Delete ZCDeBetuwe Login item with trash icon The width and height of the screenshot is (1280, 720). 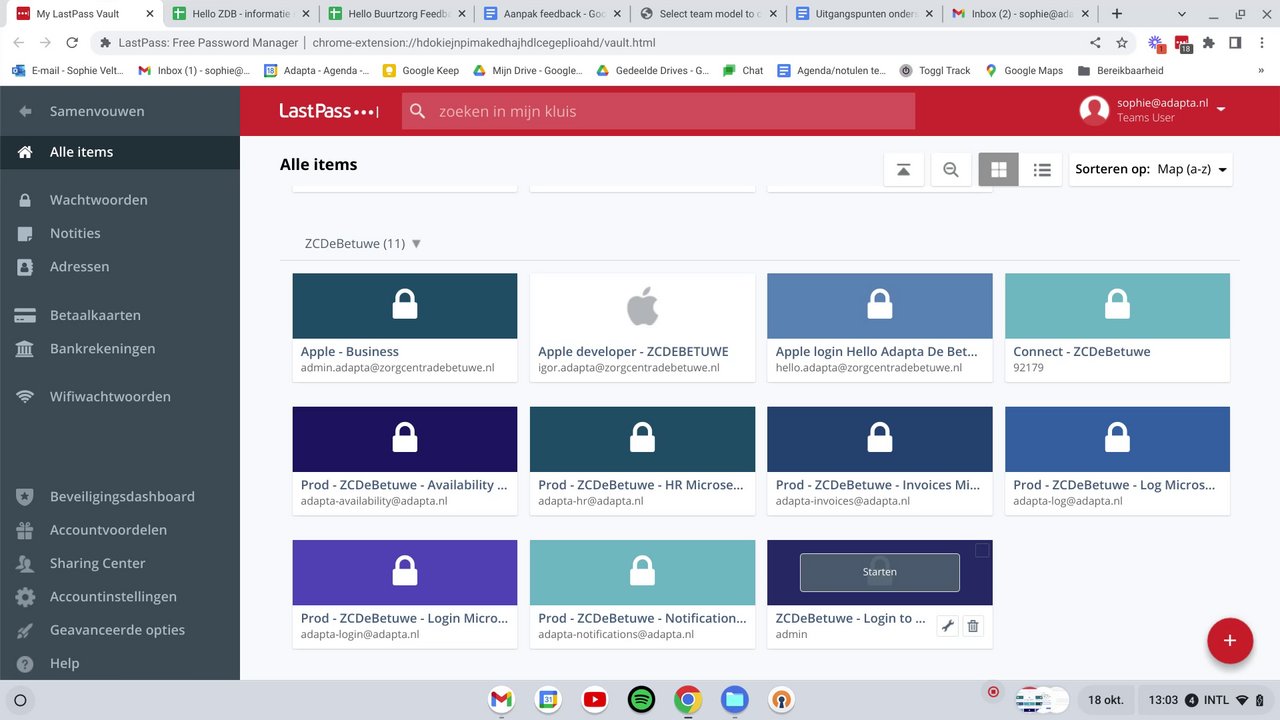pyautogui.click(x=973, y=627)
